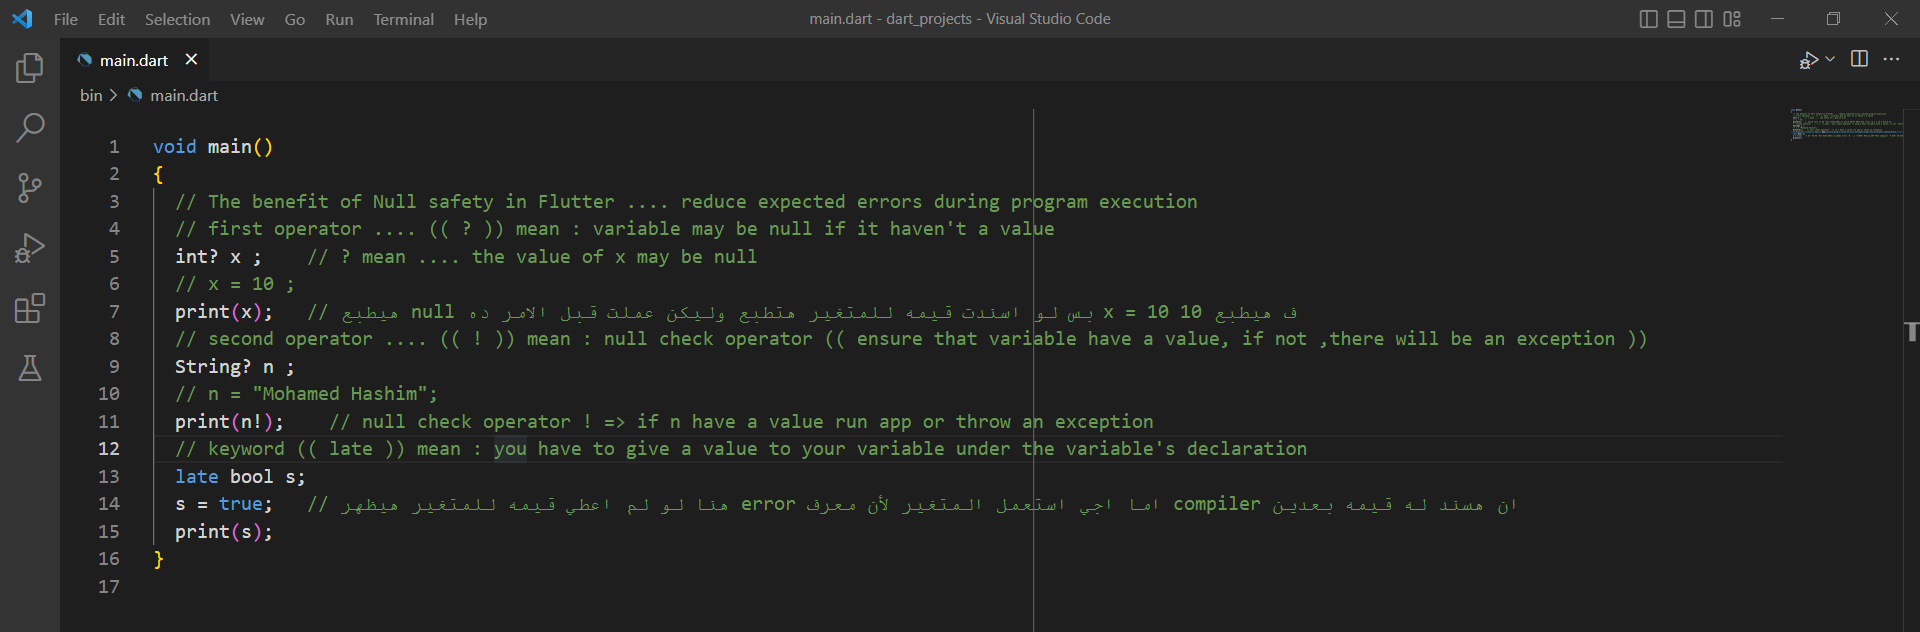Screen dimensions: 1920x632
Task: Toggle the primary side bar layout
Action: click(x=1649, y=19)
